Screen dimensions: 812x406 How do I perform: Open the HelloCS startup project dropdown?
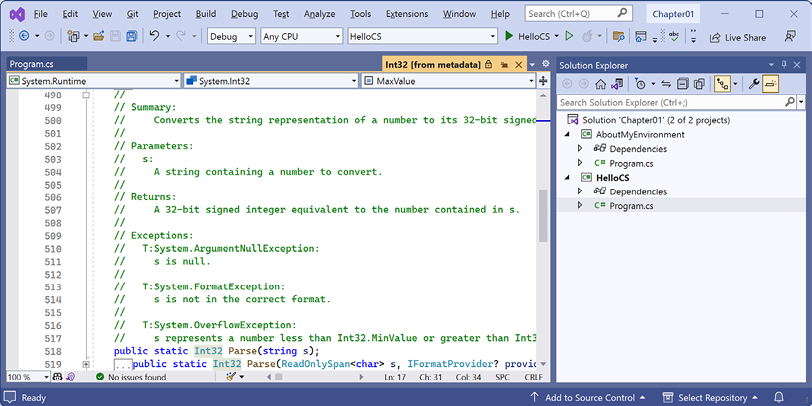tap(423, 36)
